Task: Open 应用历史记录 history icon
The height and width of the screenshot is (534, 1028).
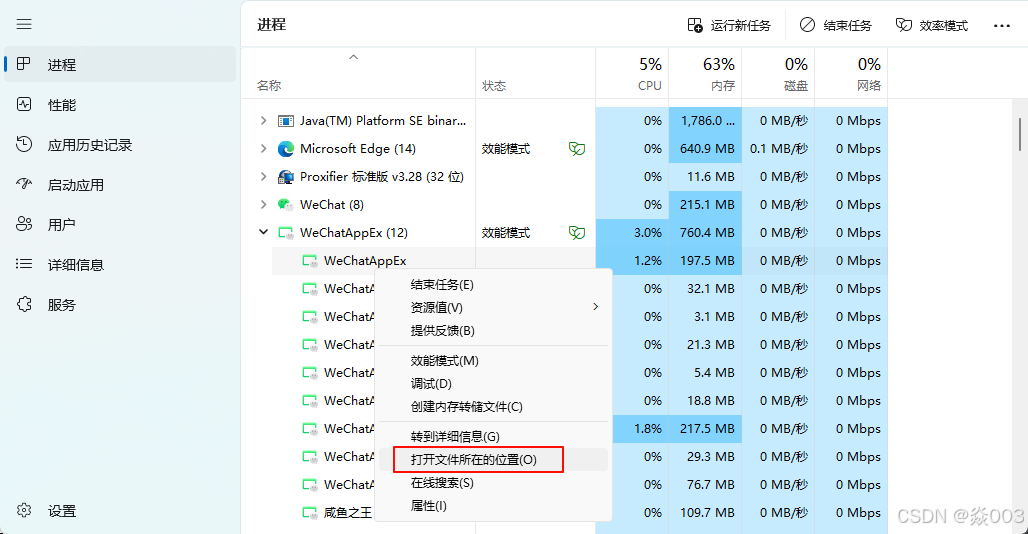Action: pos(24,144)
